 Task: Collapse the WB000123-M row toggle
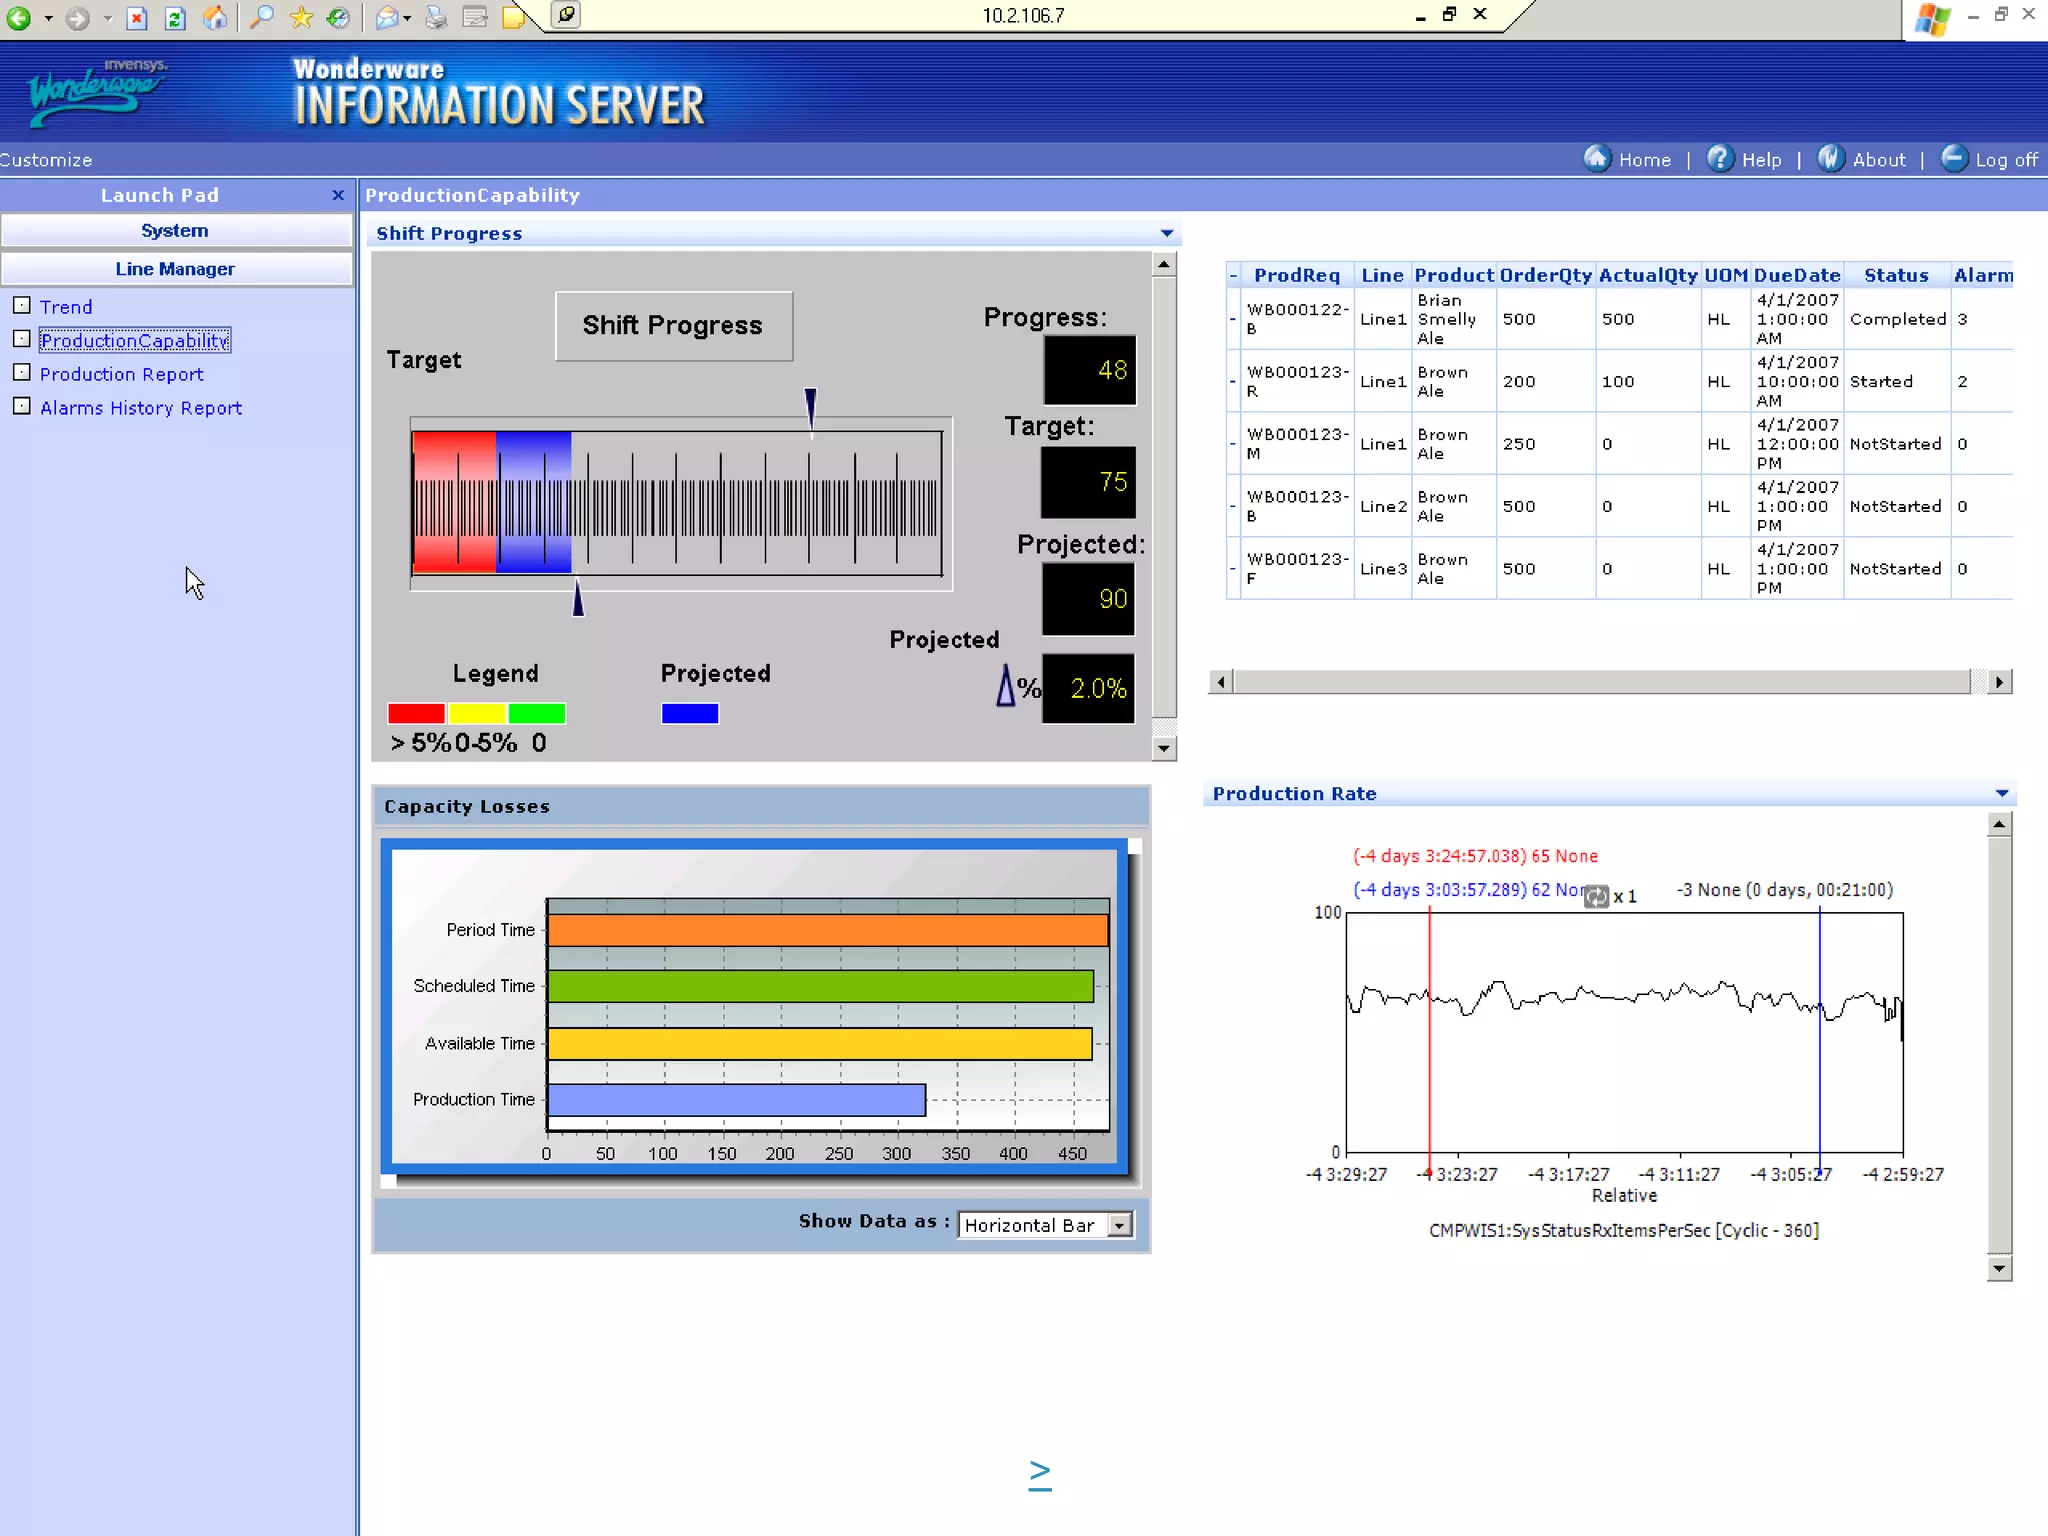click(x=1233, y=444)
